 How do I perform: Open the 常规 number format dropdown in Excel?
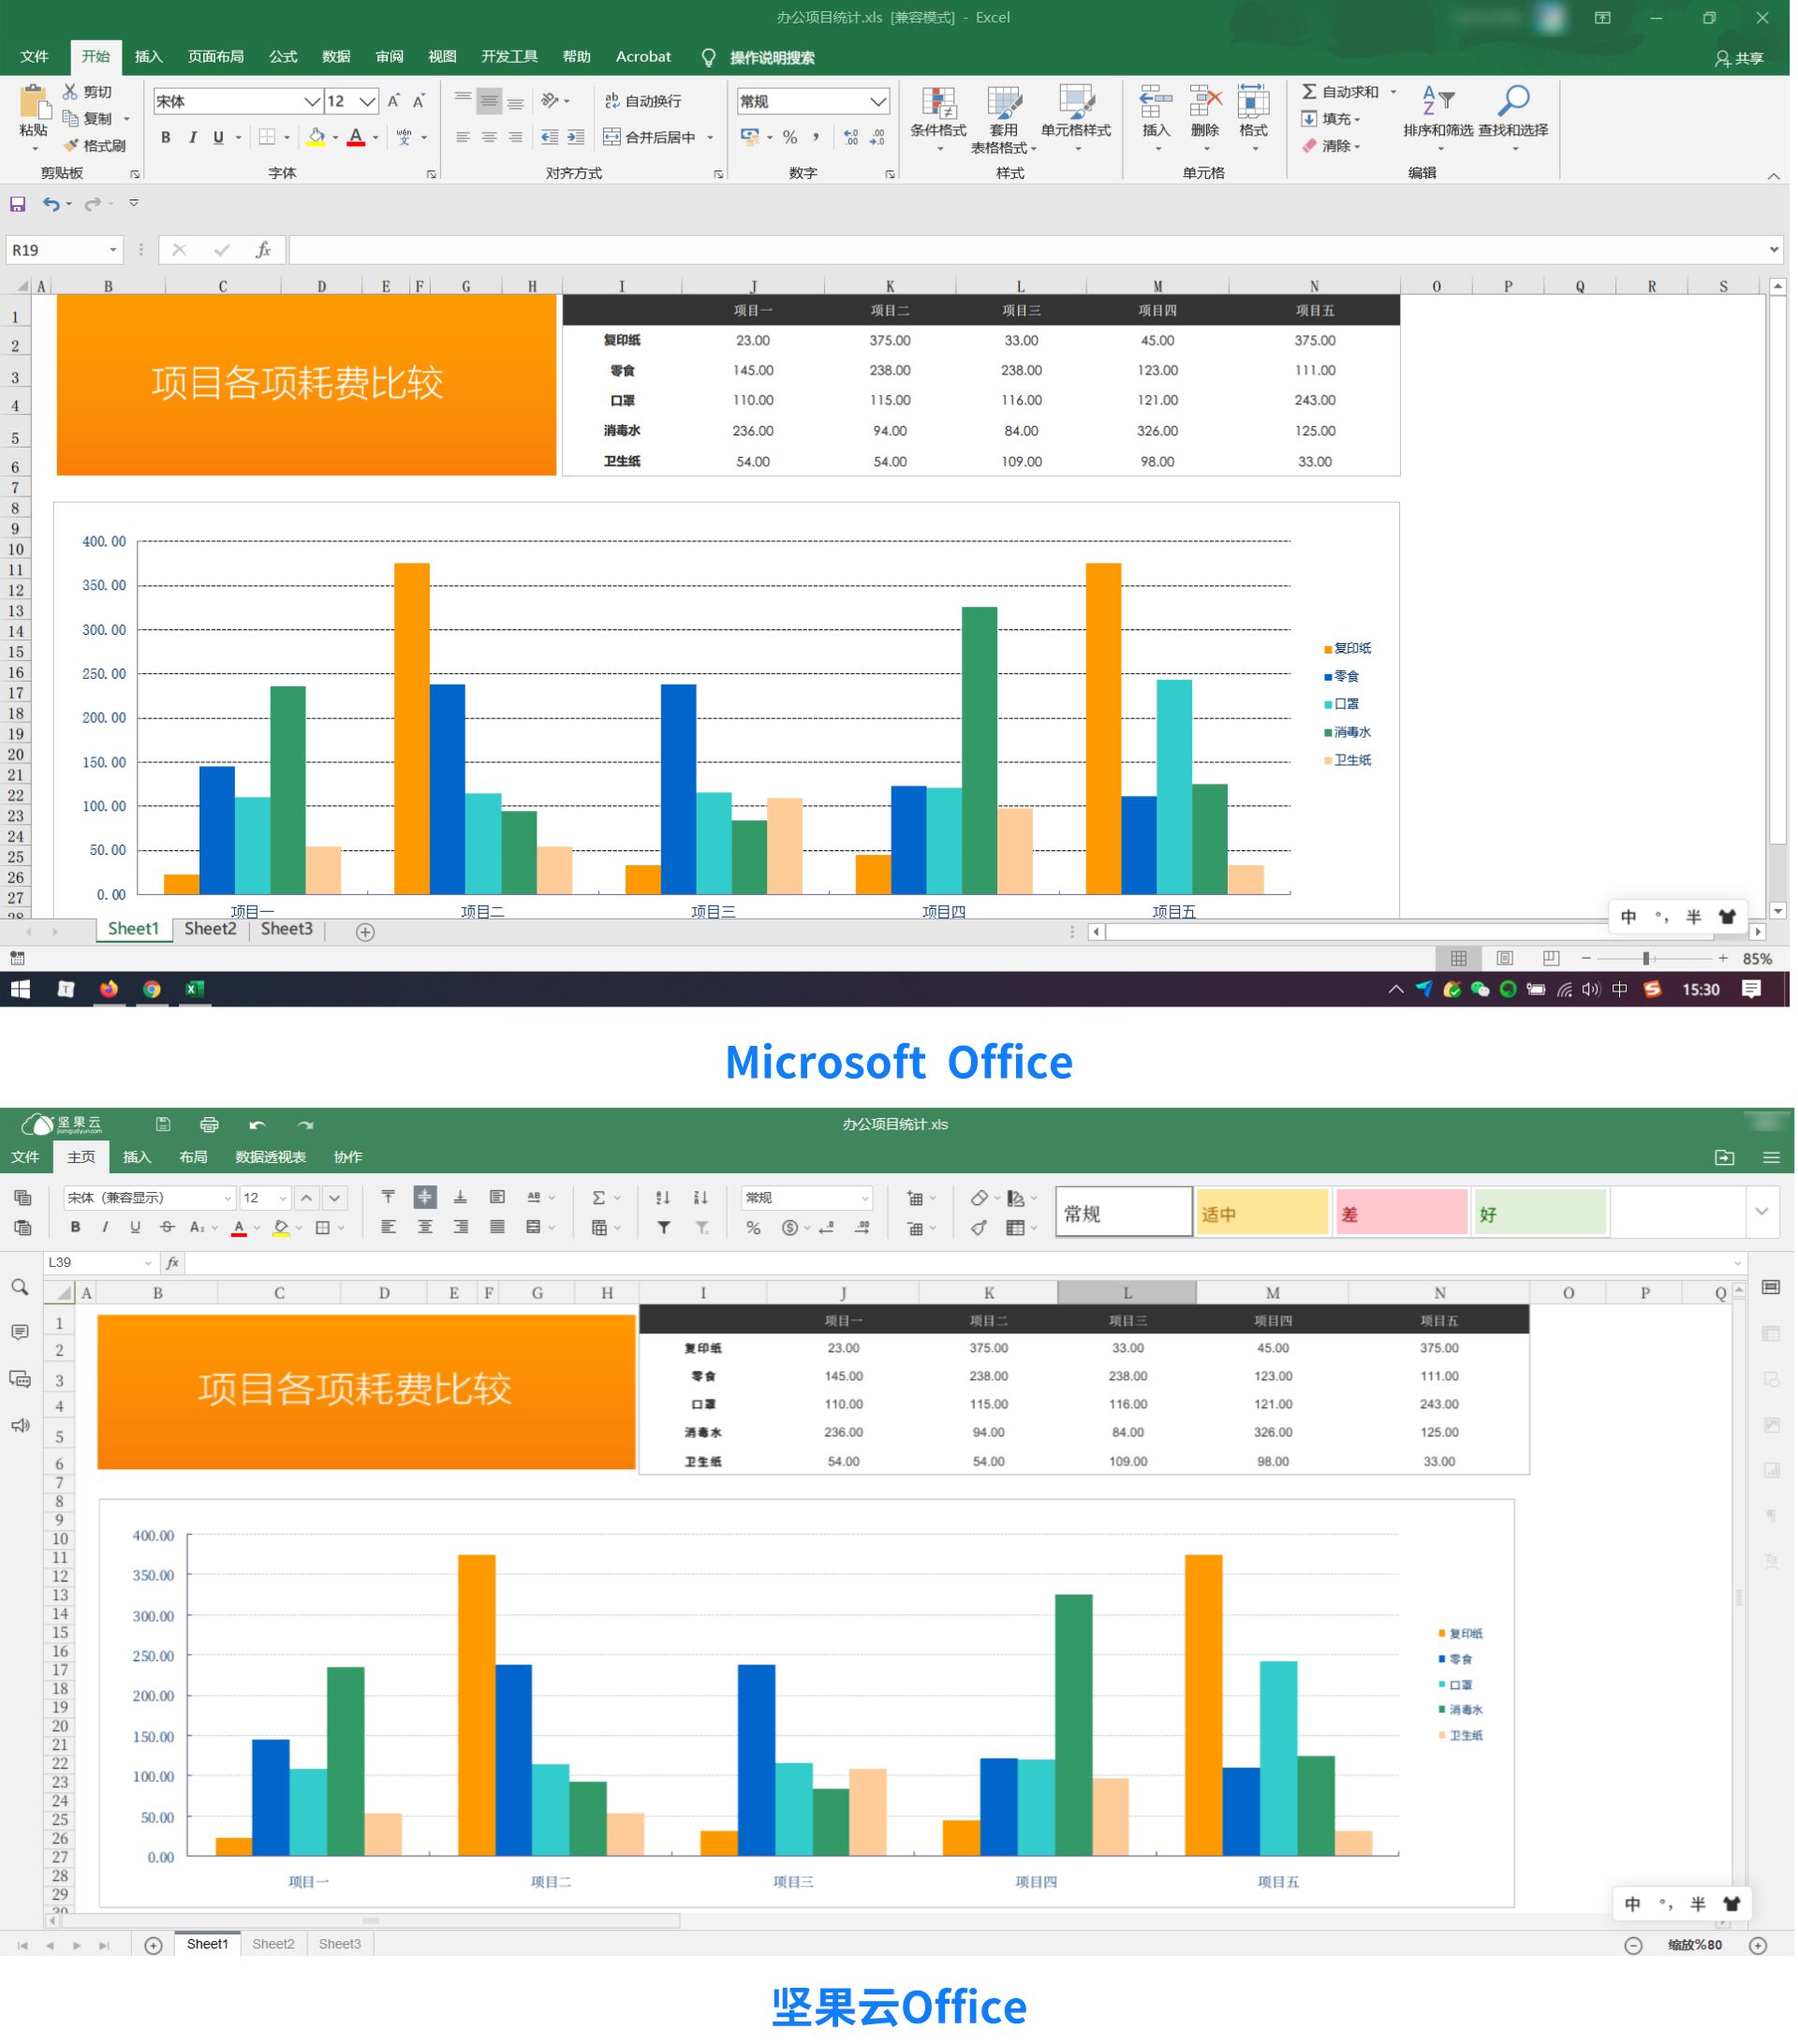877,101
